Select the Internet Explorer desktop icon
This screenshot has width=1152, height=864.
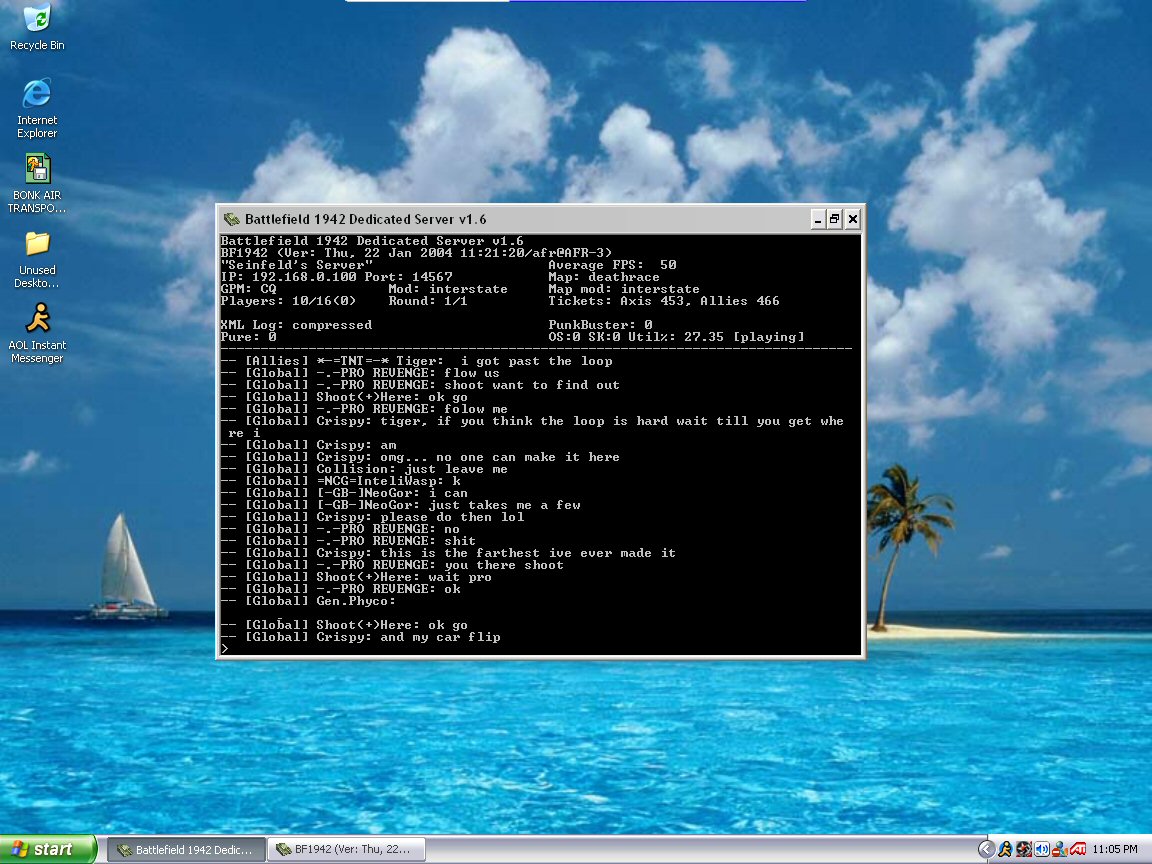coord(37,108)
